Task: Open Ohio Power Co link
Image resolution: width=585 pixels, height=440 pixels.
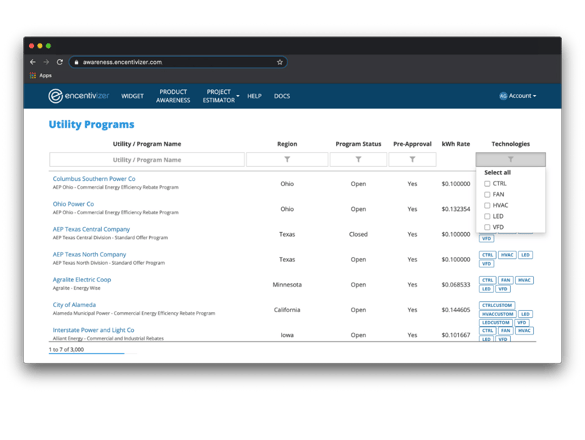Action: tap(73, 204)
